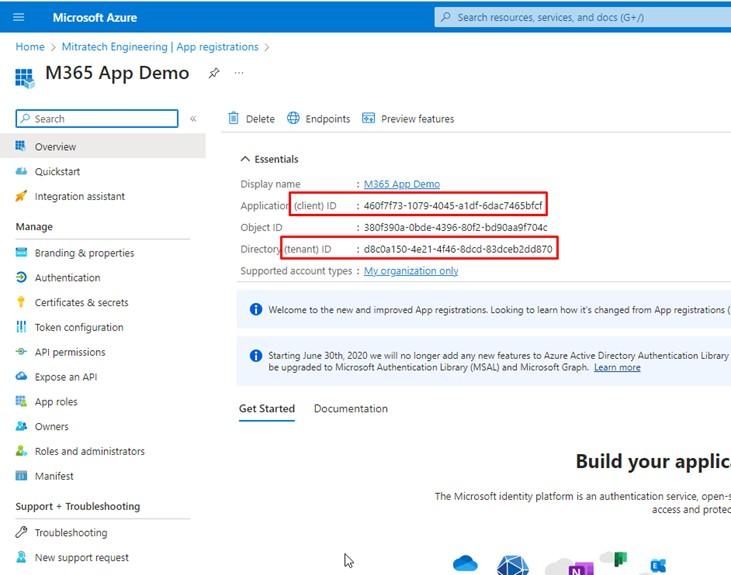This screenshot has height=575, width=731.
Task: Open the My organization only link
Action: (x=411, y=271)
